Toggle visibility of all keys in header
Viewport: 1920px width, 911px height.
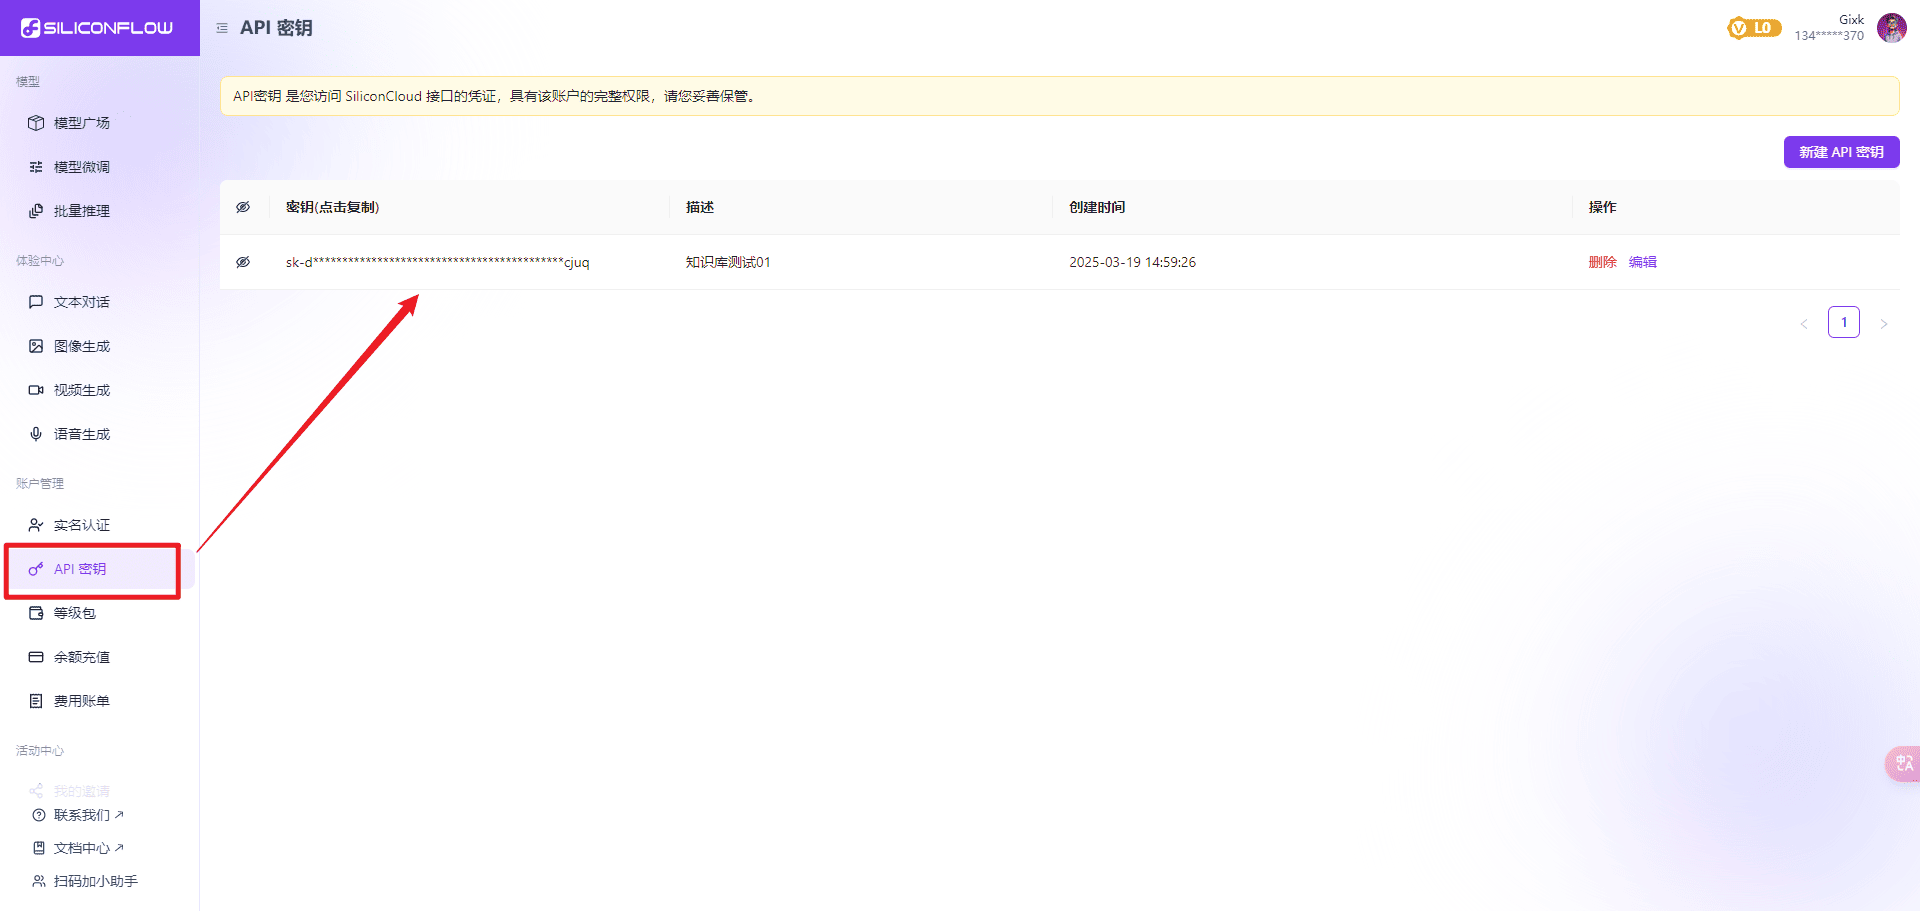(x=243, y=207)
